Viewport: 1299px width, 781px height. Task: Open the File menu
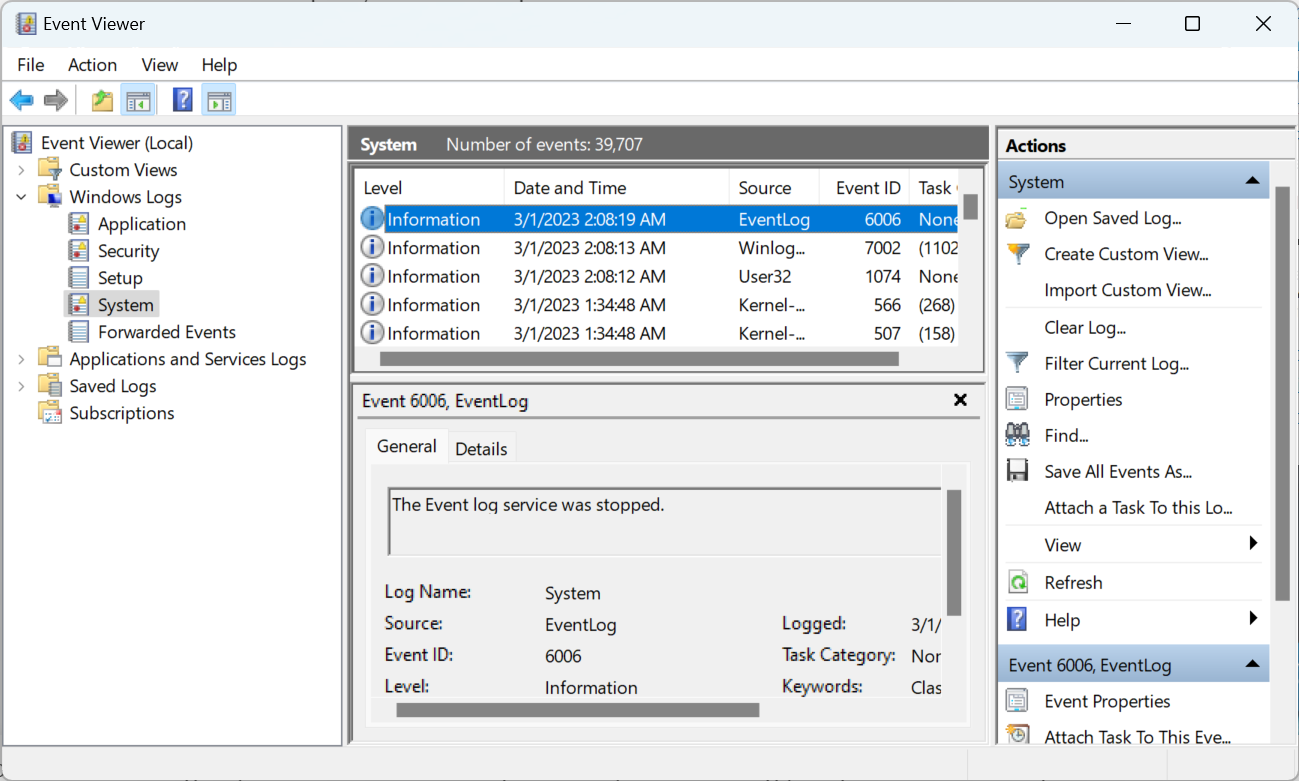tap(31, 65)
